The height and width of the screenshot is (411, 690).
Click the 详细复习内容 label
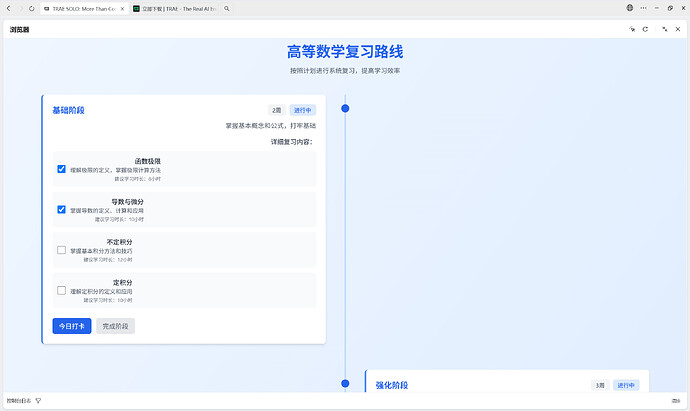click(x=291, y=142)
